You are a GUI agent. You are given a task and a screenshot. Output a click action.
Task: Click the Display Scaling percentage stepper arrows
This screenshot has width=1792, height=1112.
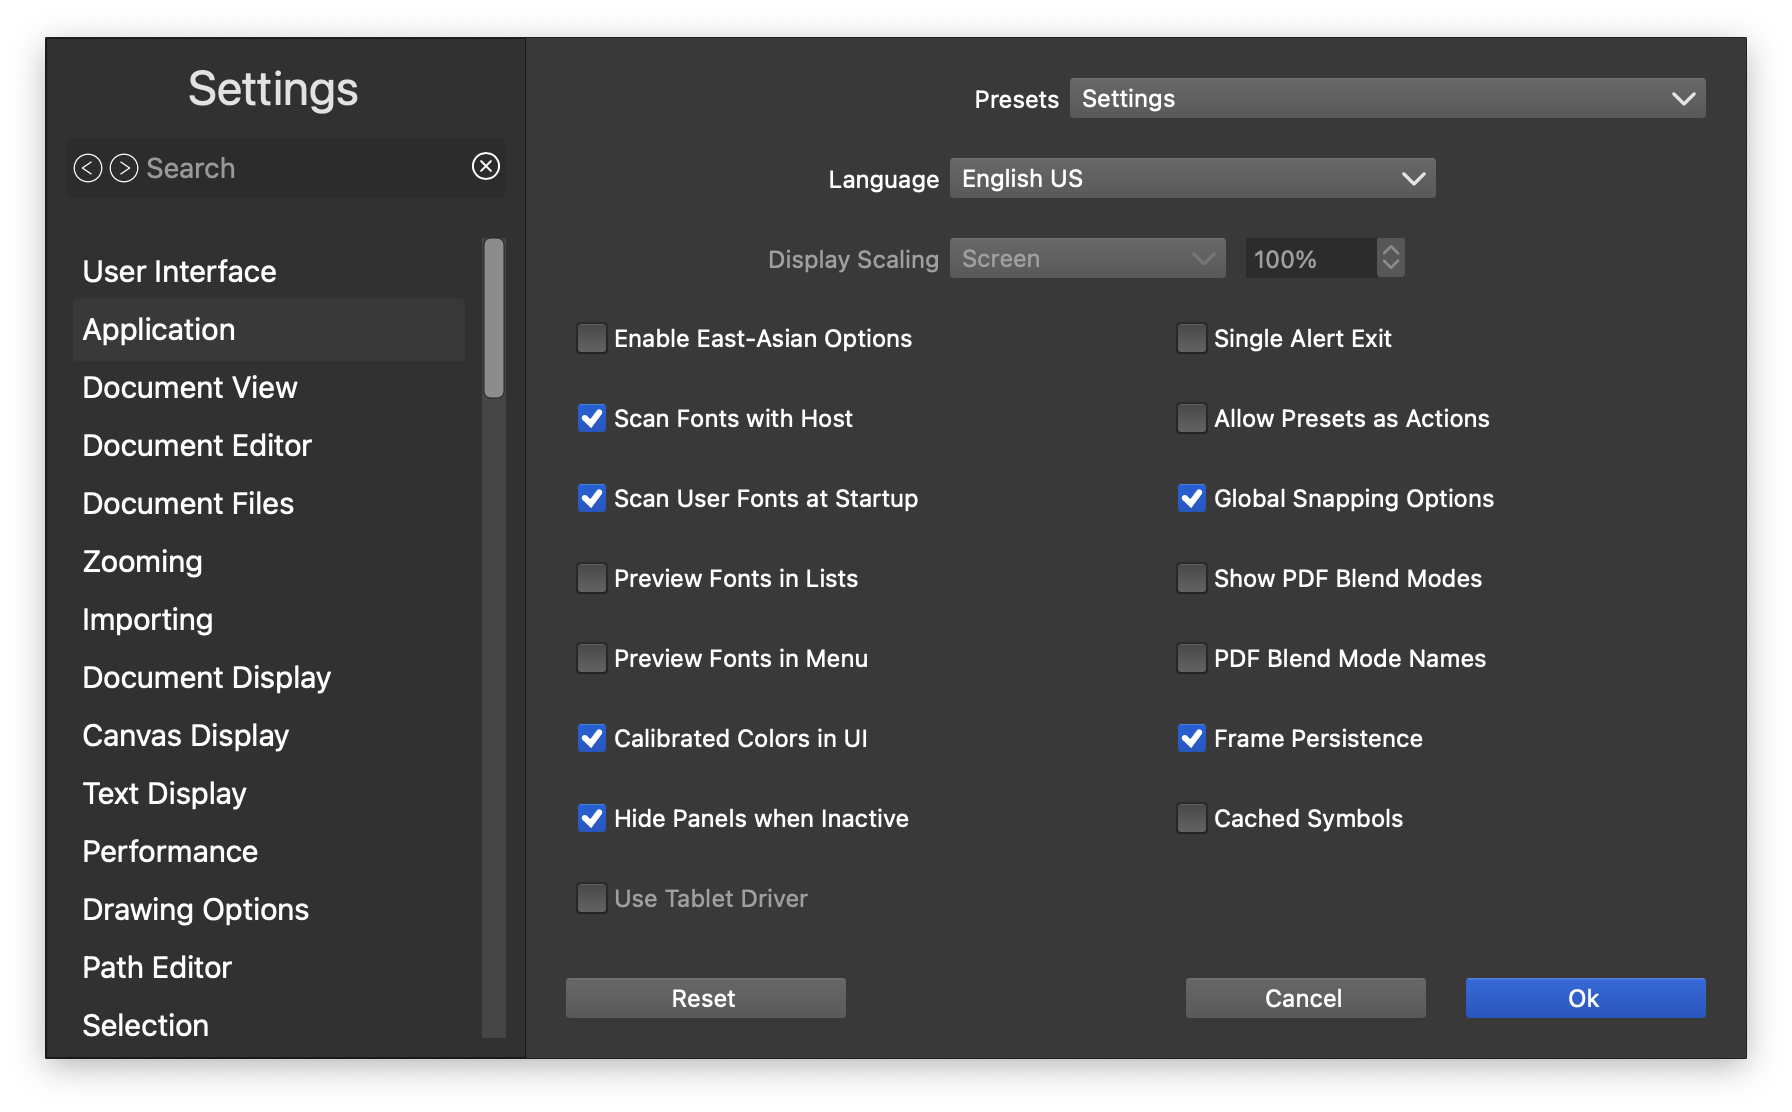pyautogui.click(x=1390, y=258)
